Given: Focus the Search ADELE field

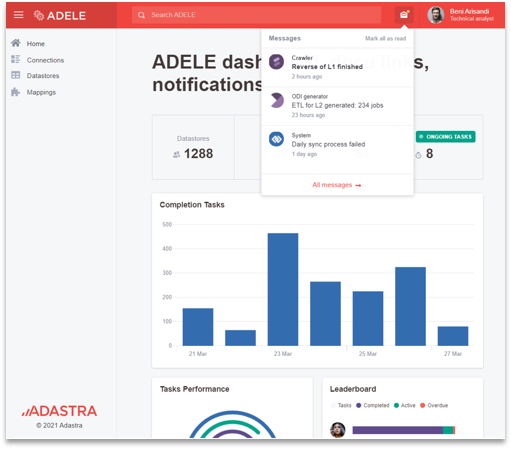Looking at the screenshot, I should (256, 15).
